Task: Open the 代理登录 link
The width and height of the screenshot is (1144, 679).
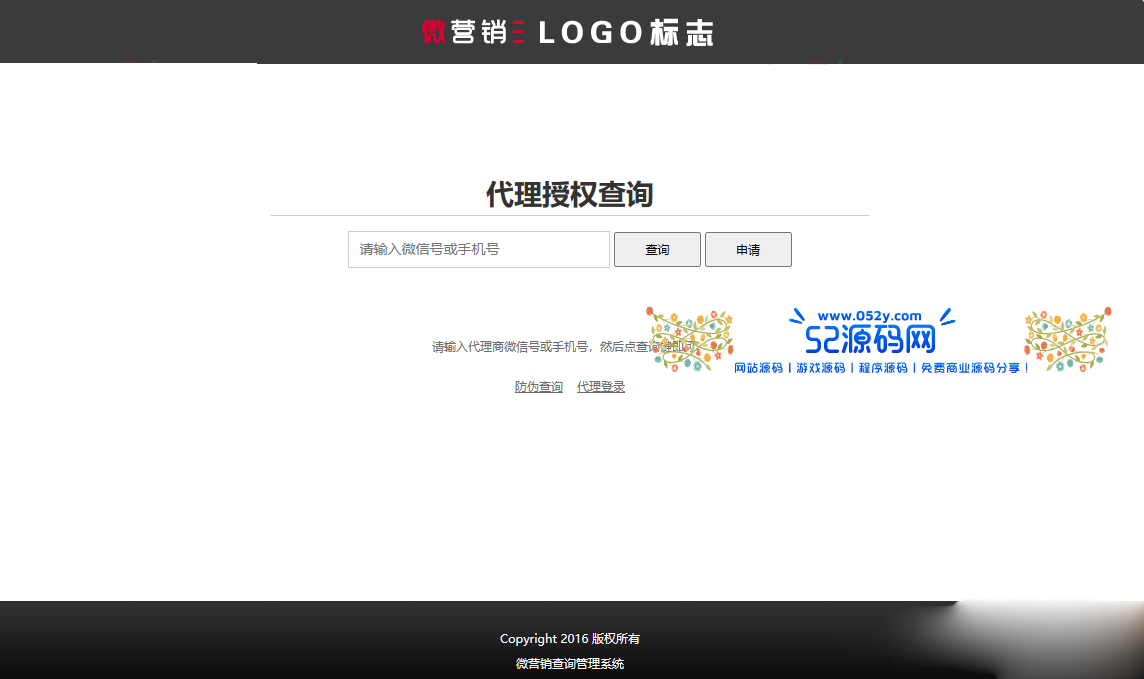Action: pyautogui.click(x=601, y=387)
